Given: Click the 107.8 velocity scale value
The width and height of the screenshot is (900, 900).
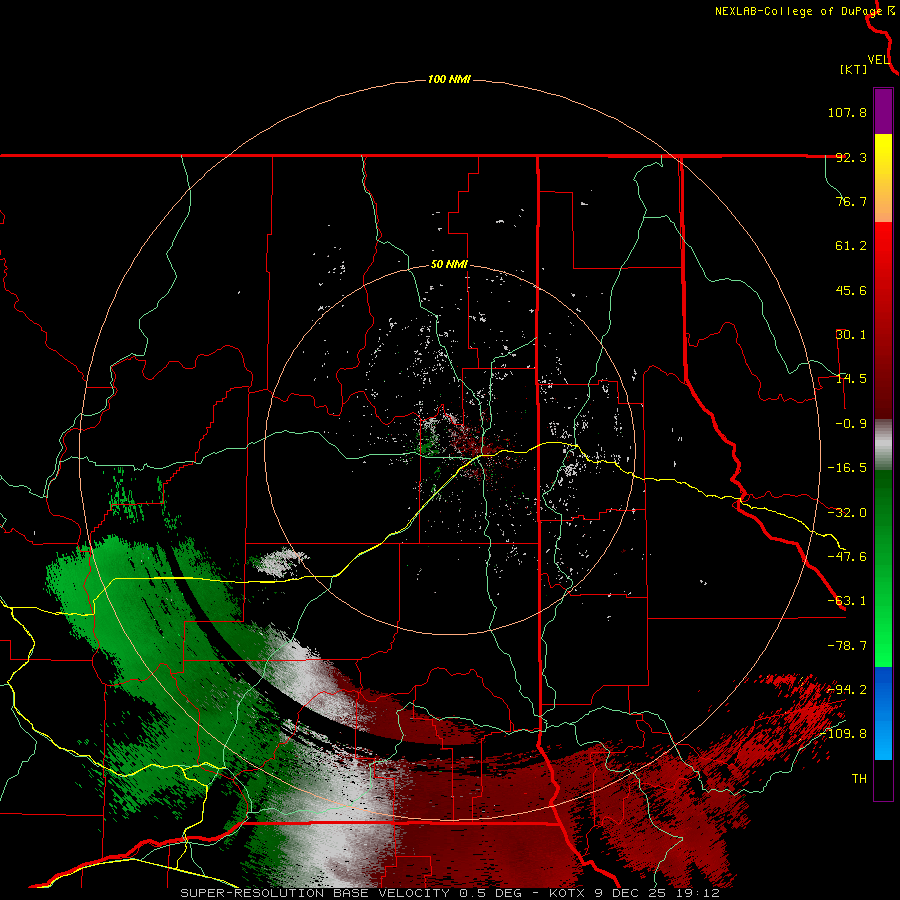Looking at the screenshot, I should pyautogui.click(x=847, y=112).
